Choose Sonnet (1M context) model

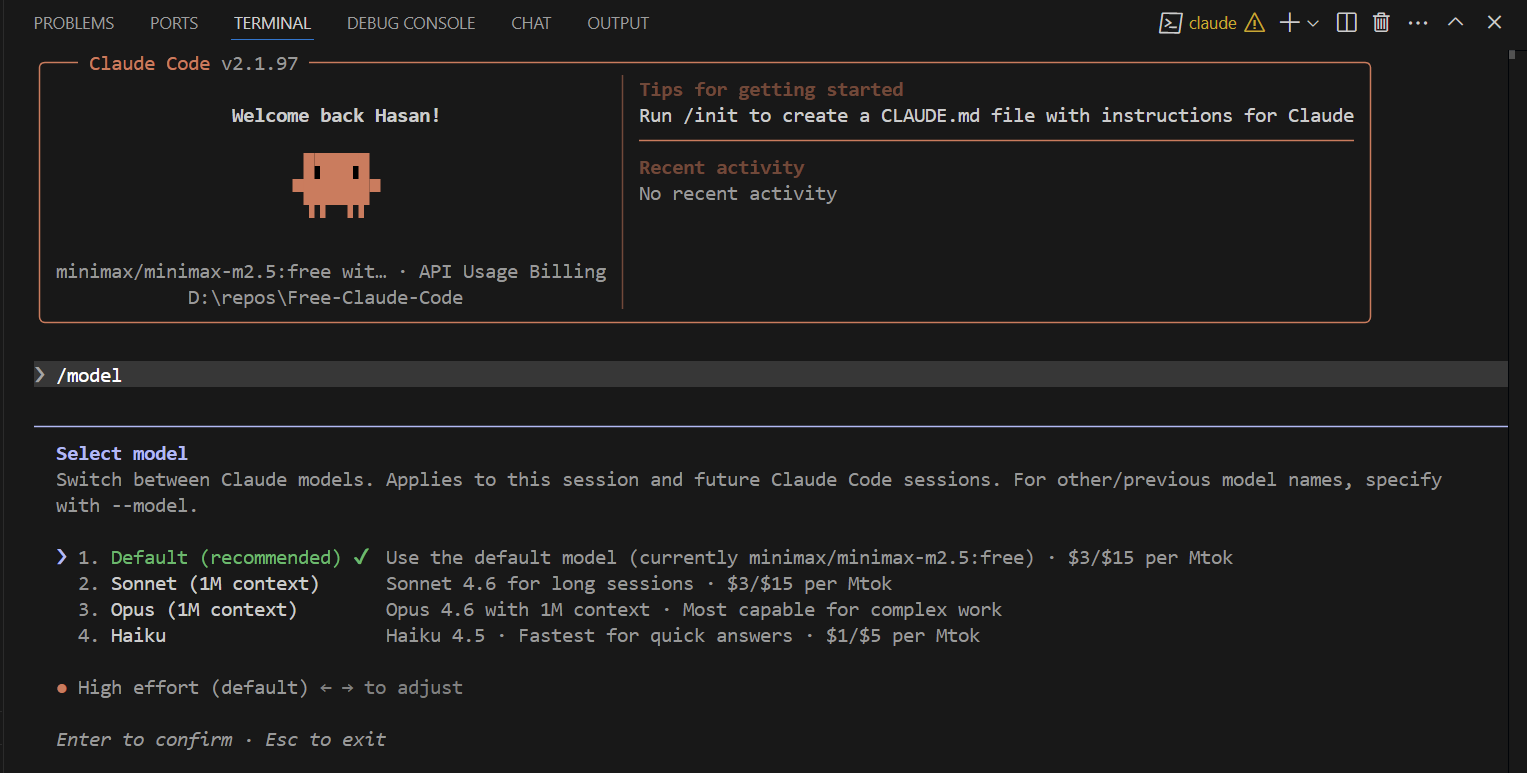click(x=214, y=584)
